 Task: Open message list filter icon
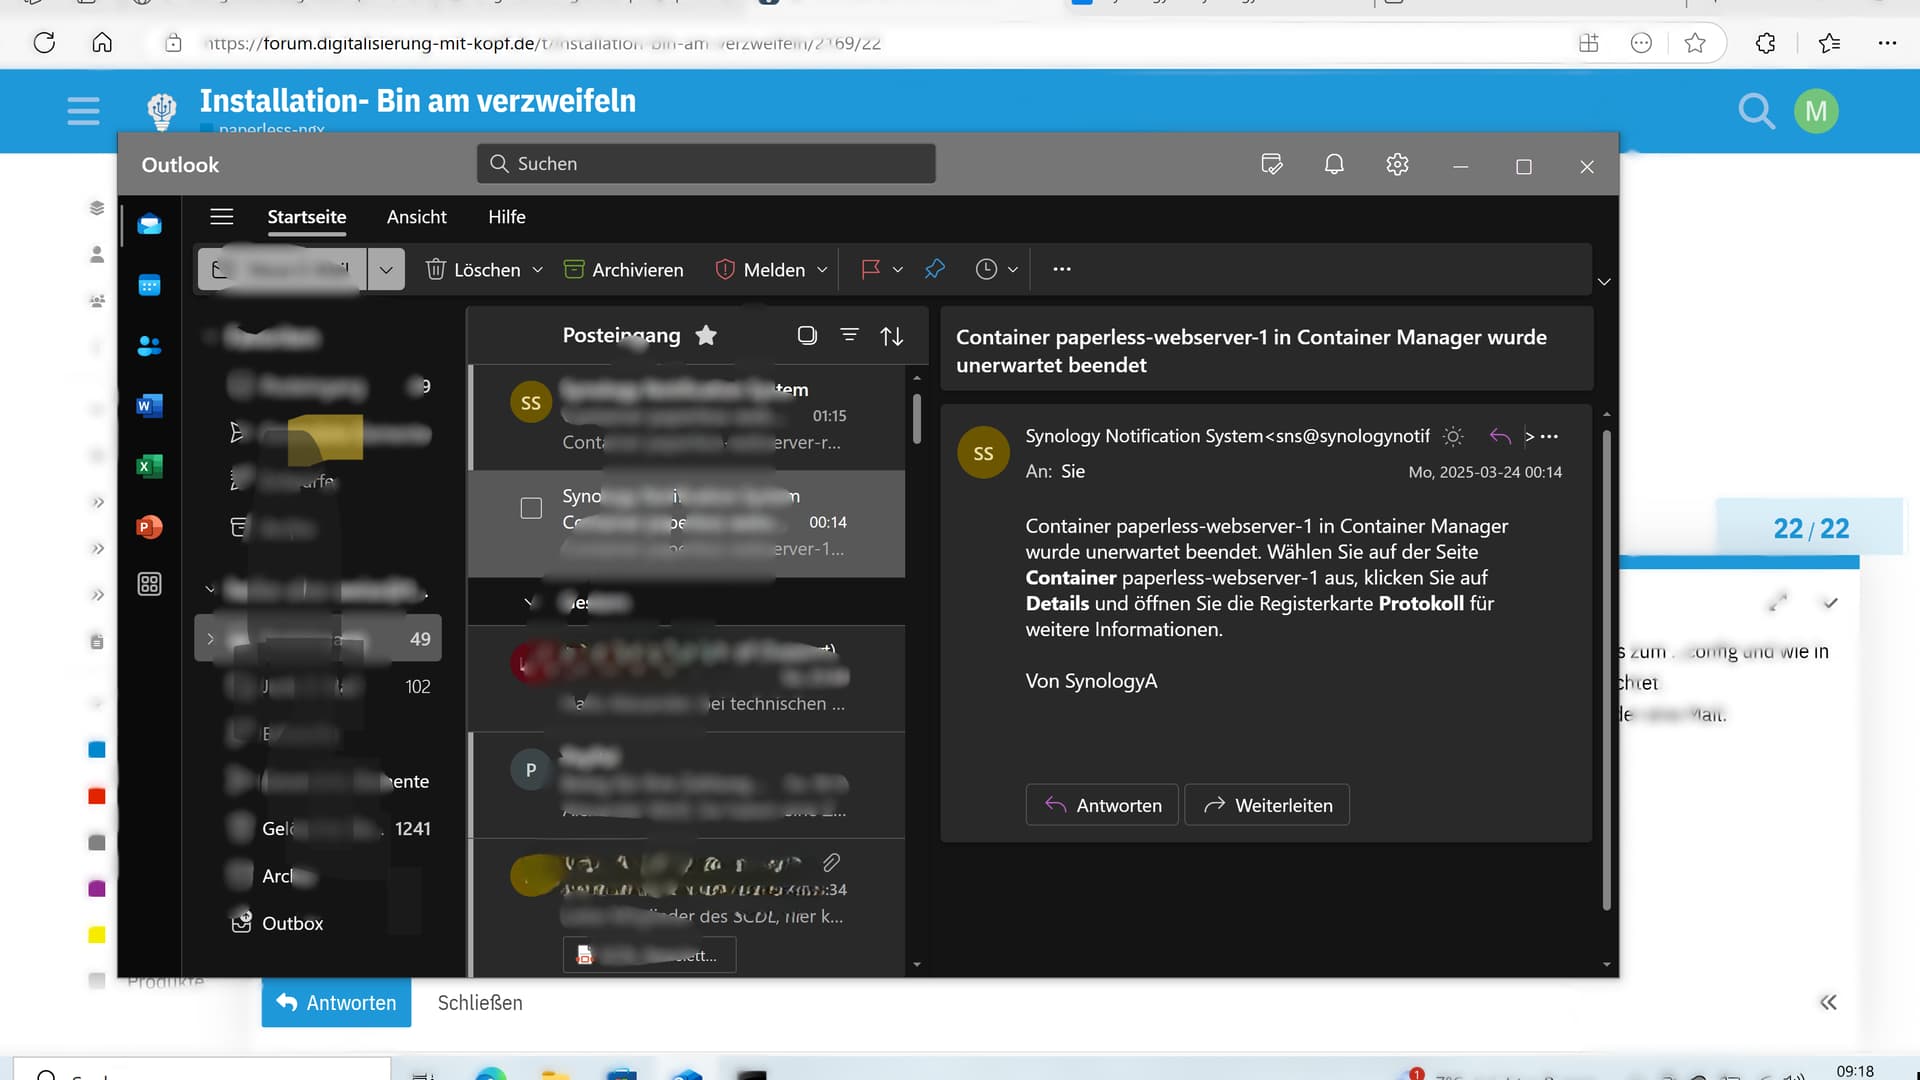[849, 335]
